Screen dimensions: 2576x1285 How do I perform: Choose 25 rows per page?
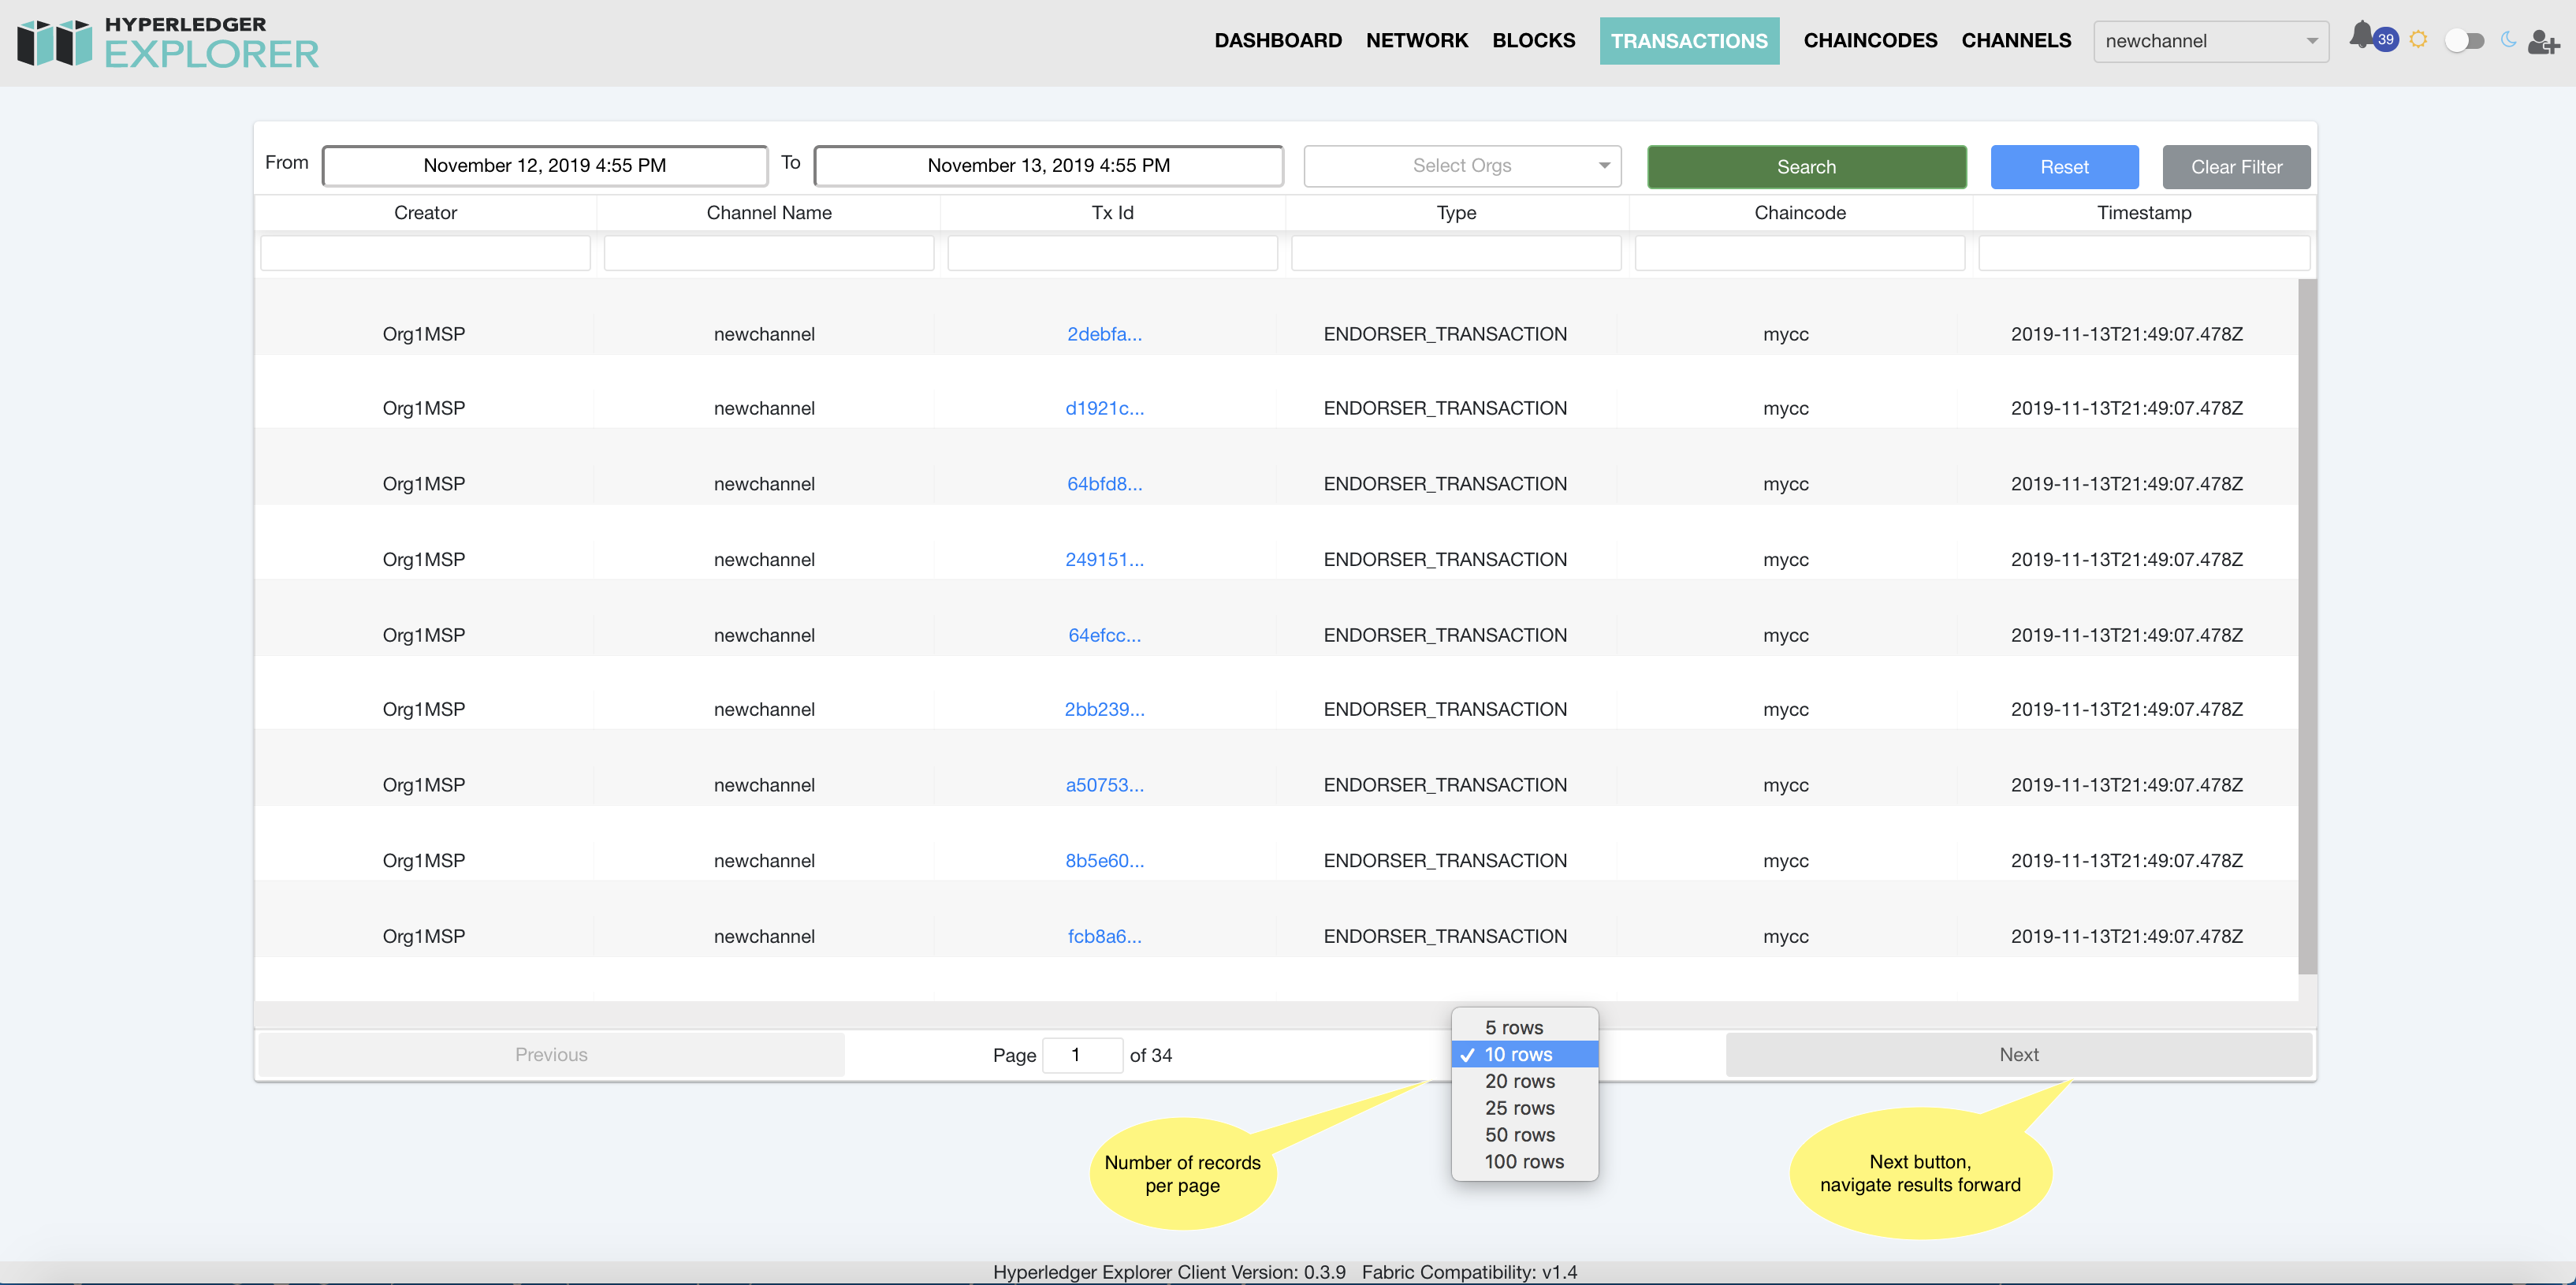[1524, 1108]
